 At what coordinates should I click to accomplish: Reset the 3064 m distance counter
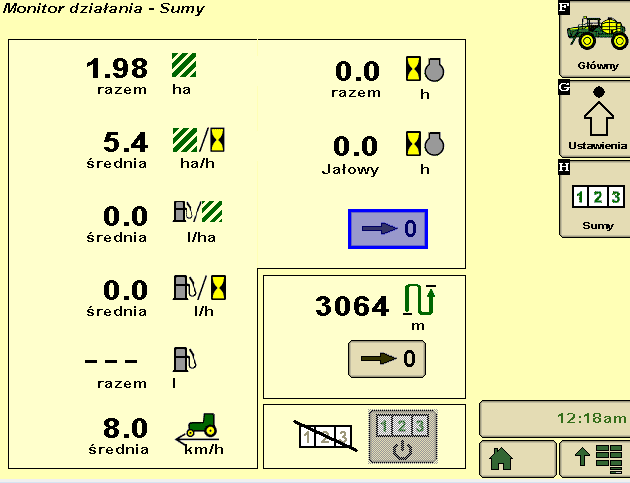387,357
